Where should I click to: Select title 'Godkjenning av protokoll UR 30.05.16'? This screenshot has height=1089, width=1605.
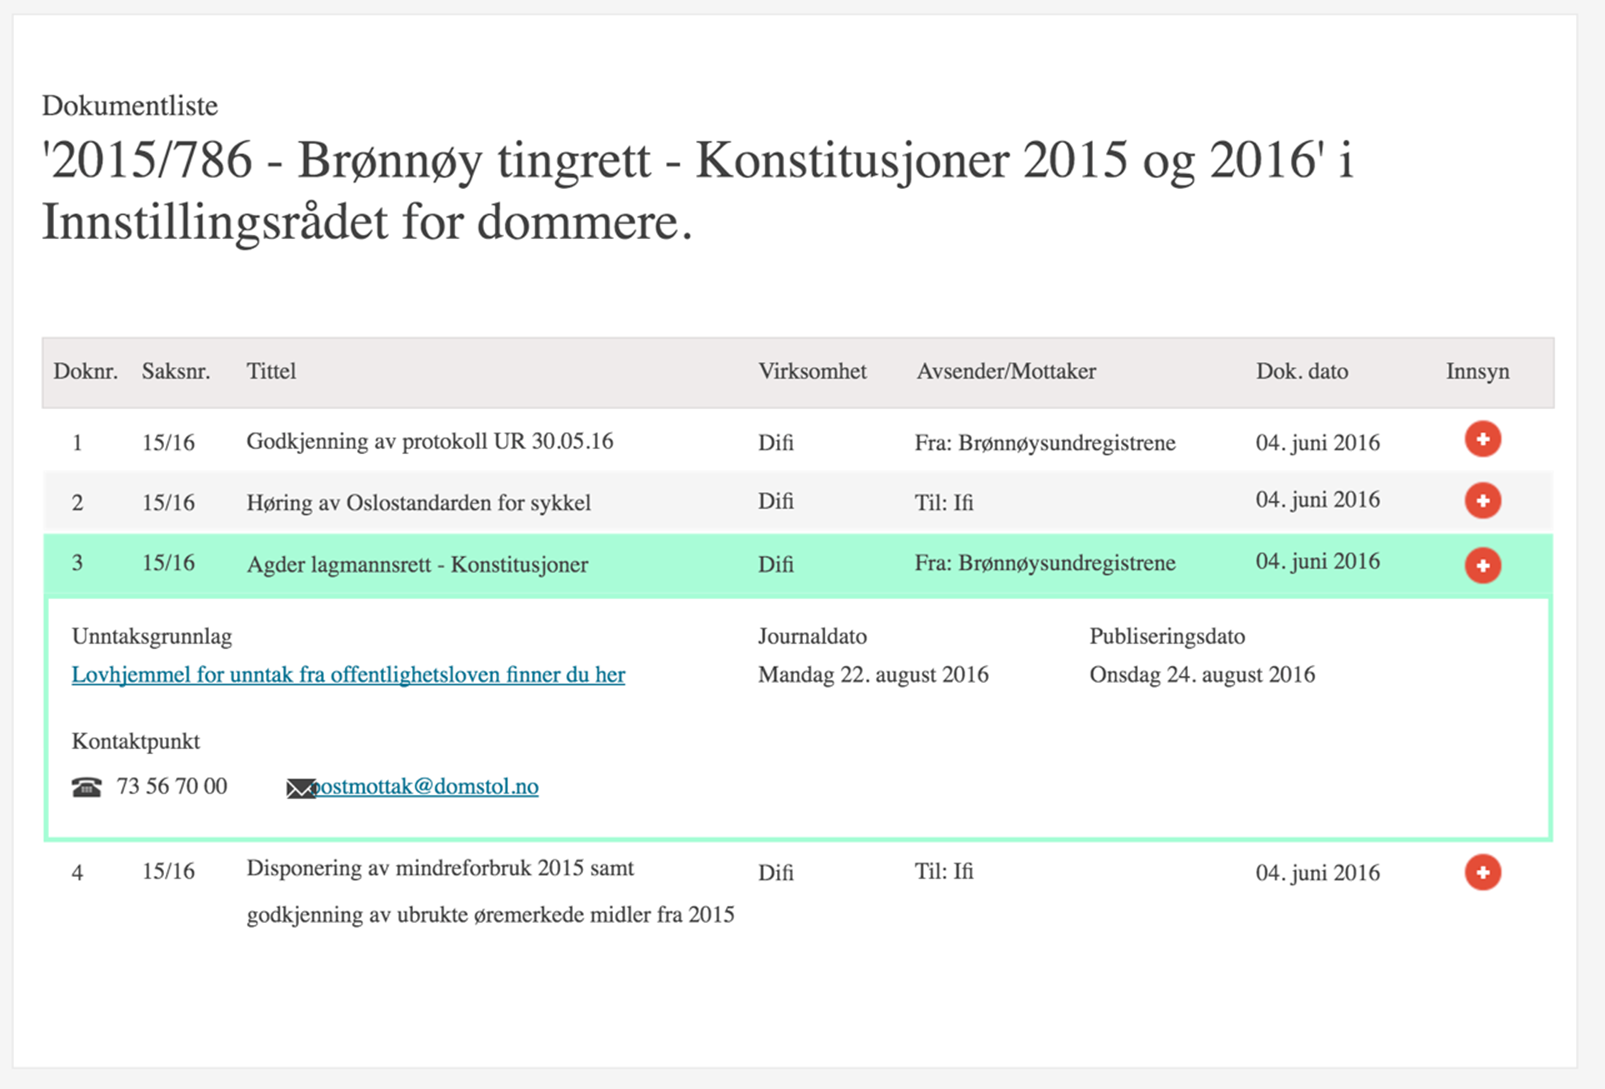tap(430, 441)
